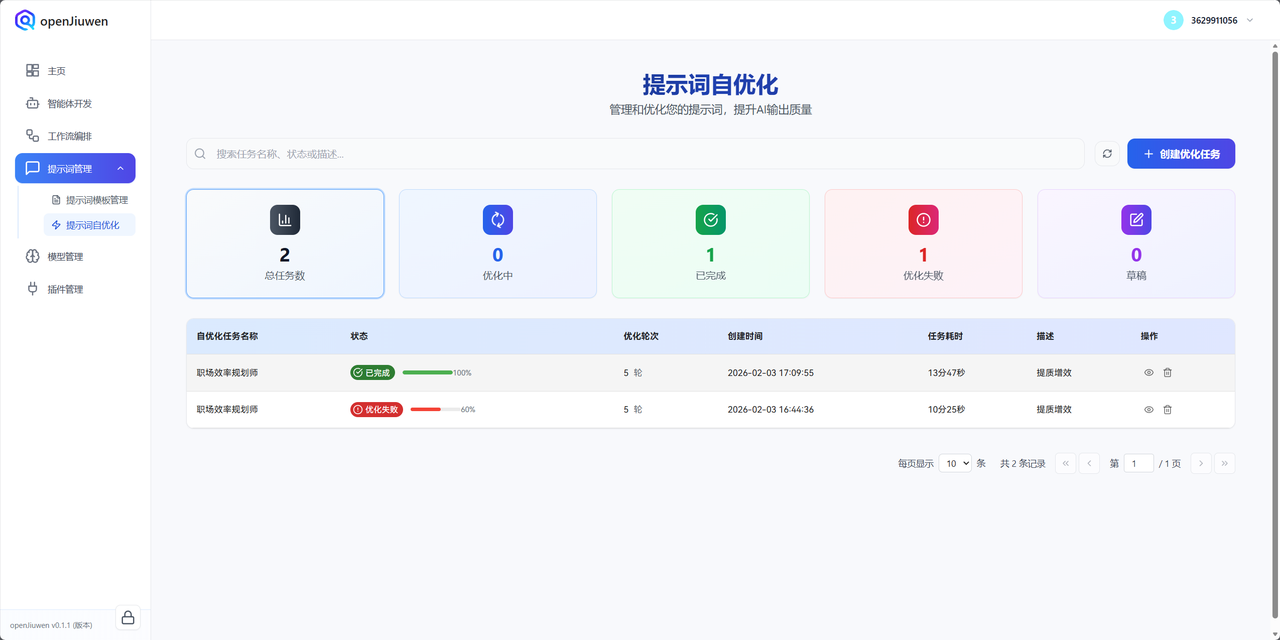
Task: Click the 100% green progress bar
Action: (x=427, y=373)
